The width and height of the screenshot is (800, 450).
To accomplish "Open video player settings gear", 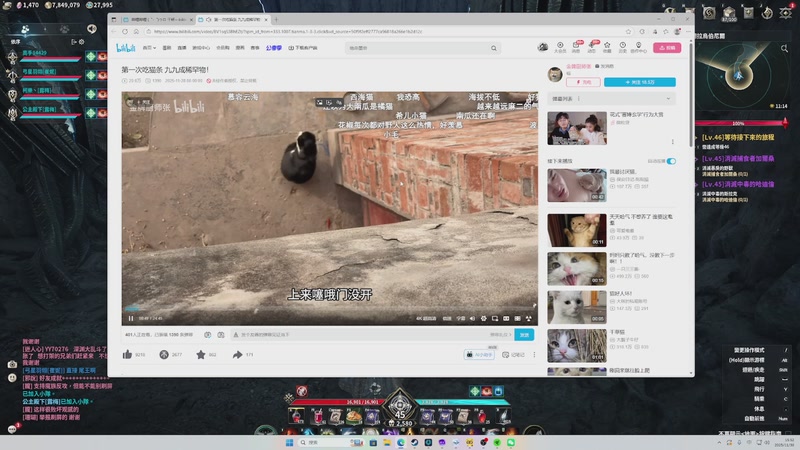I will [484, 318].
